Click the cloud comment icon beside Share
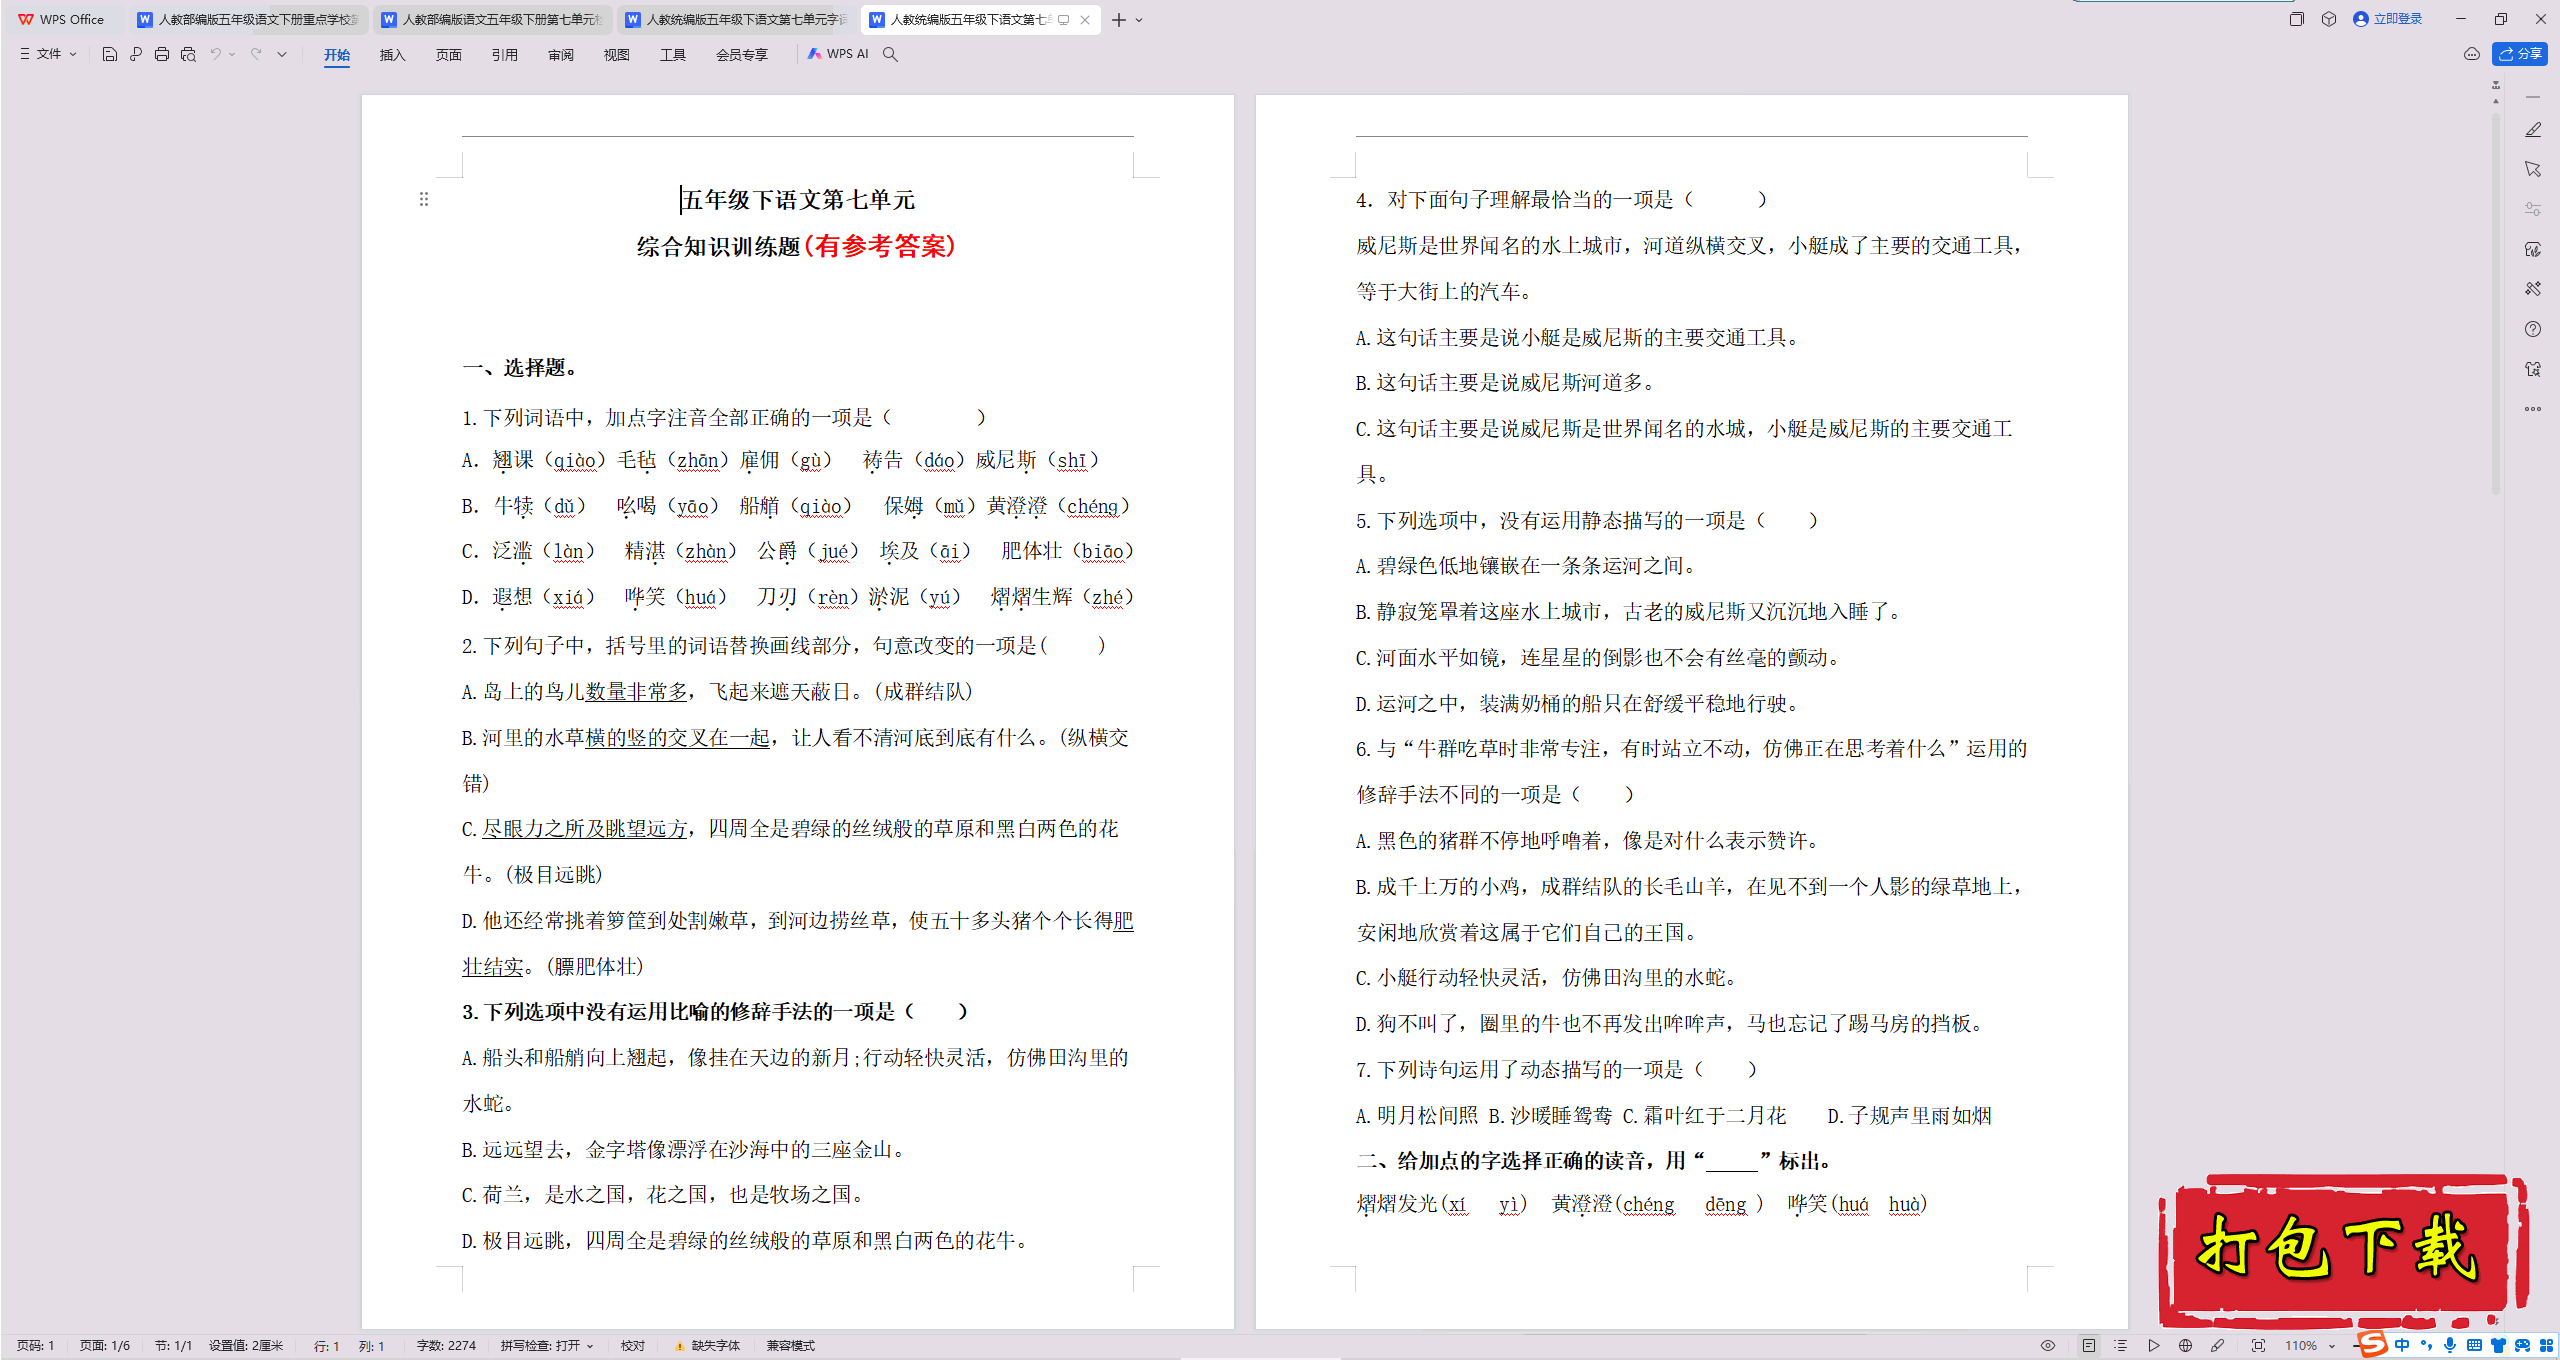The height and width of the screenshot is (1360, 2560). (2472, 54)
